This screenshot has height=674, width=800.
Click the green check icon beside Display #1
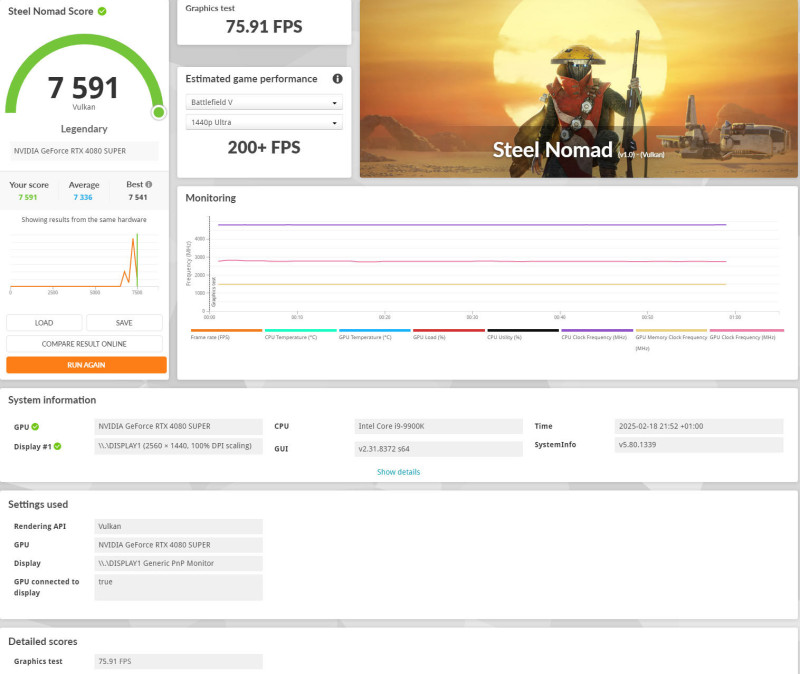tap(58, 446)
